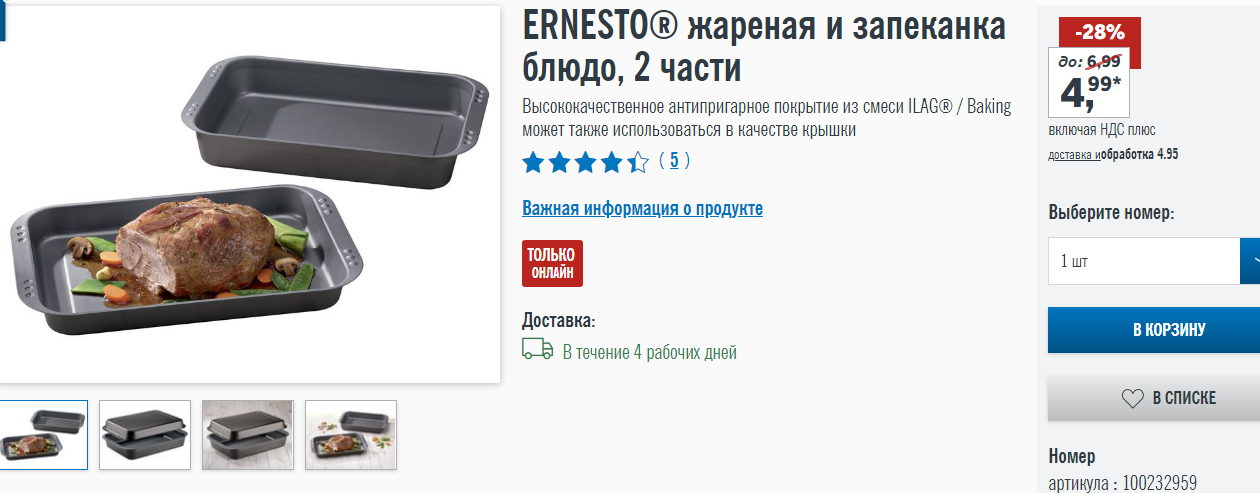Open the quantity dropdown arrow
This screenshot has width=1260, height=493.
coord(1250,261)
